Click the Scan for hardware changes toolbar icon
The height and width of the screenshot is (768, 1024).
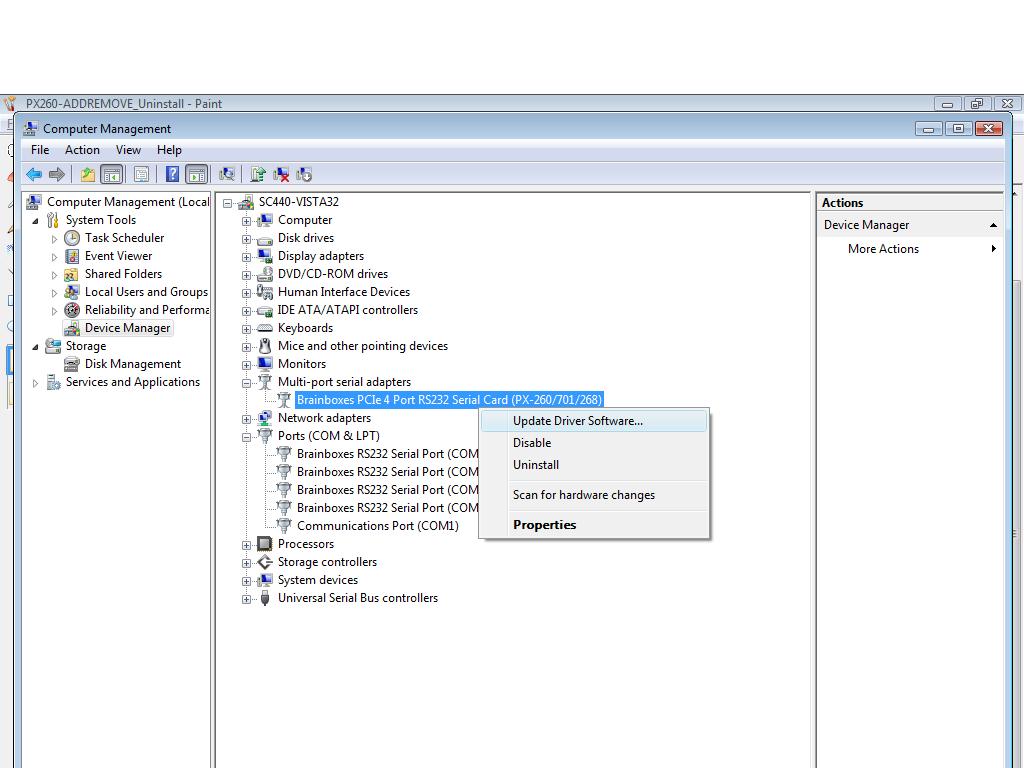228,172
